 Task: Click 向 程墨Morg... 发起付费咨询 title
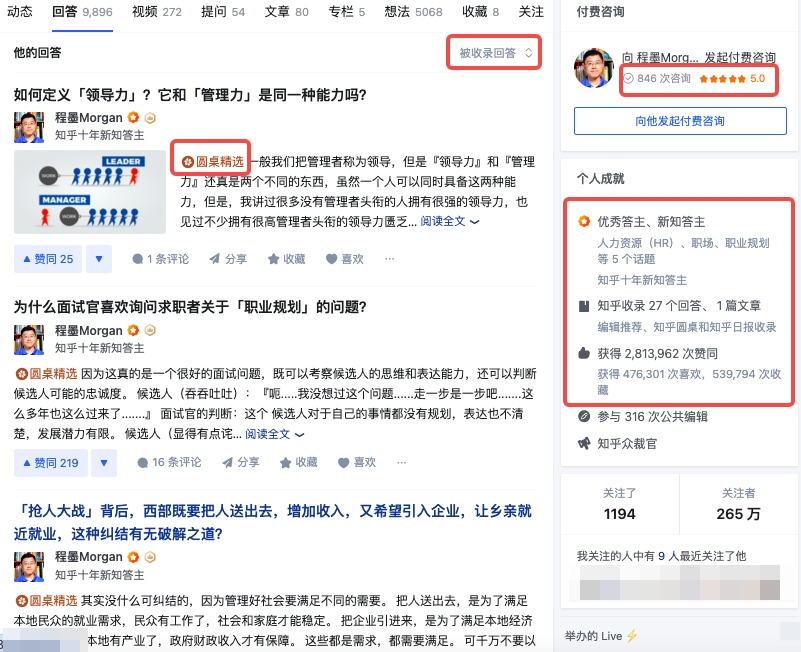(699, 58)
